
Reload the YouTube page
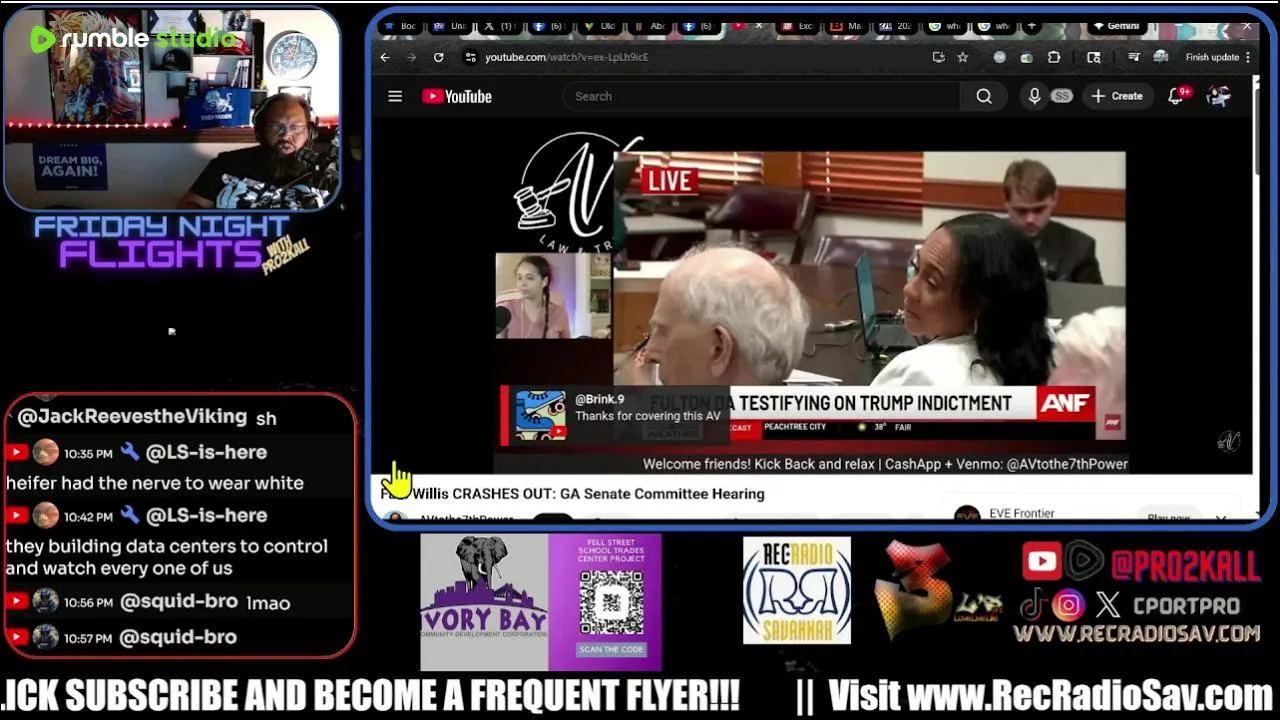[x=438, y=57]
